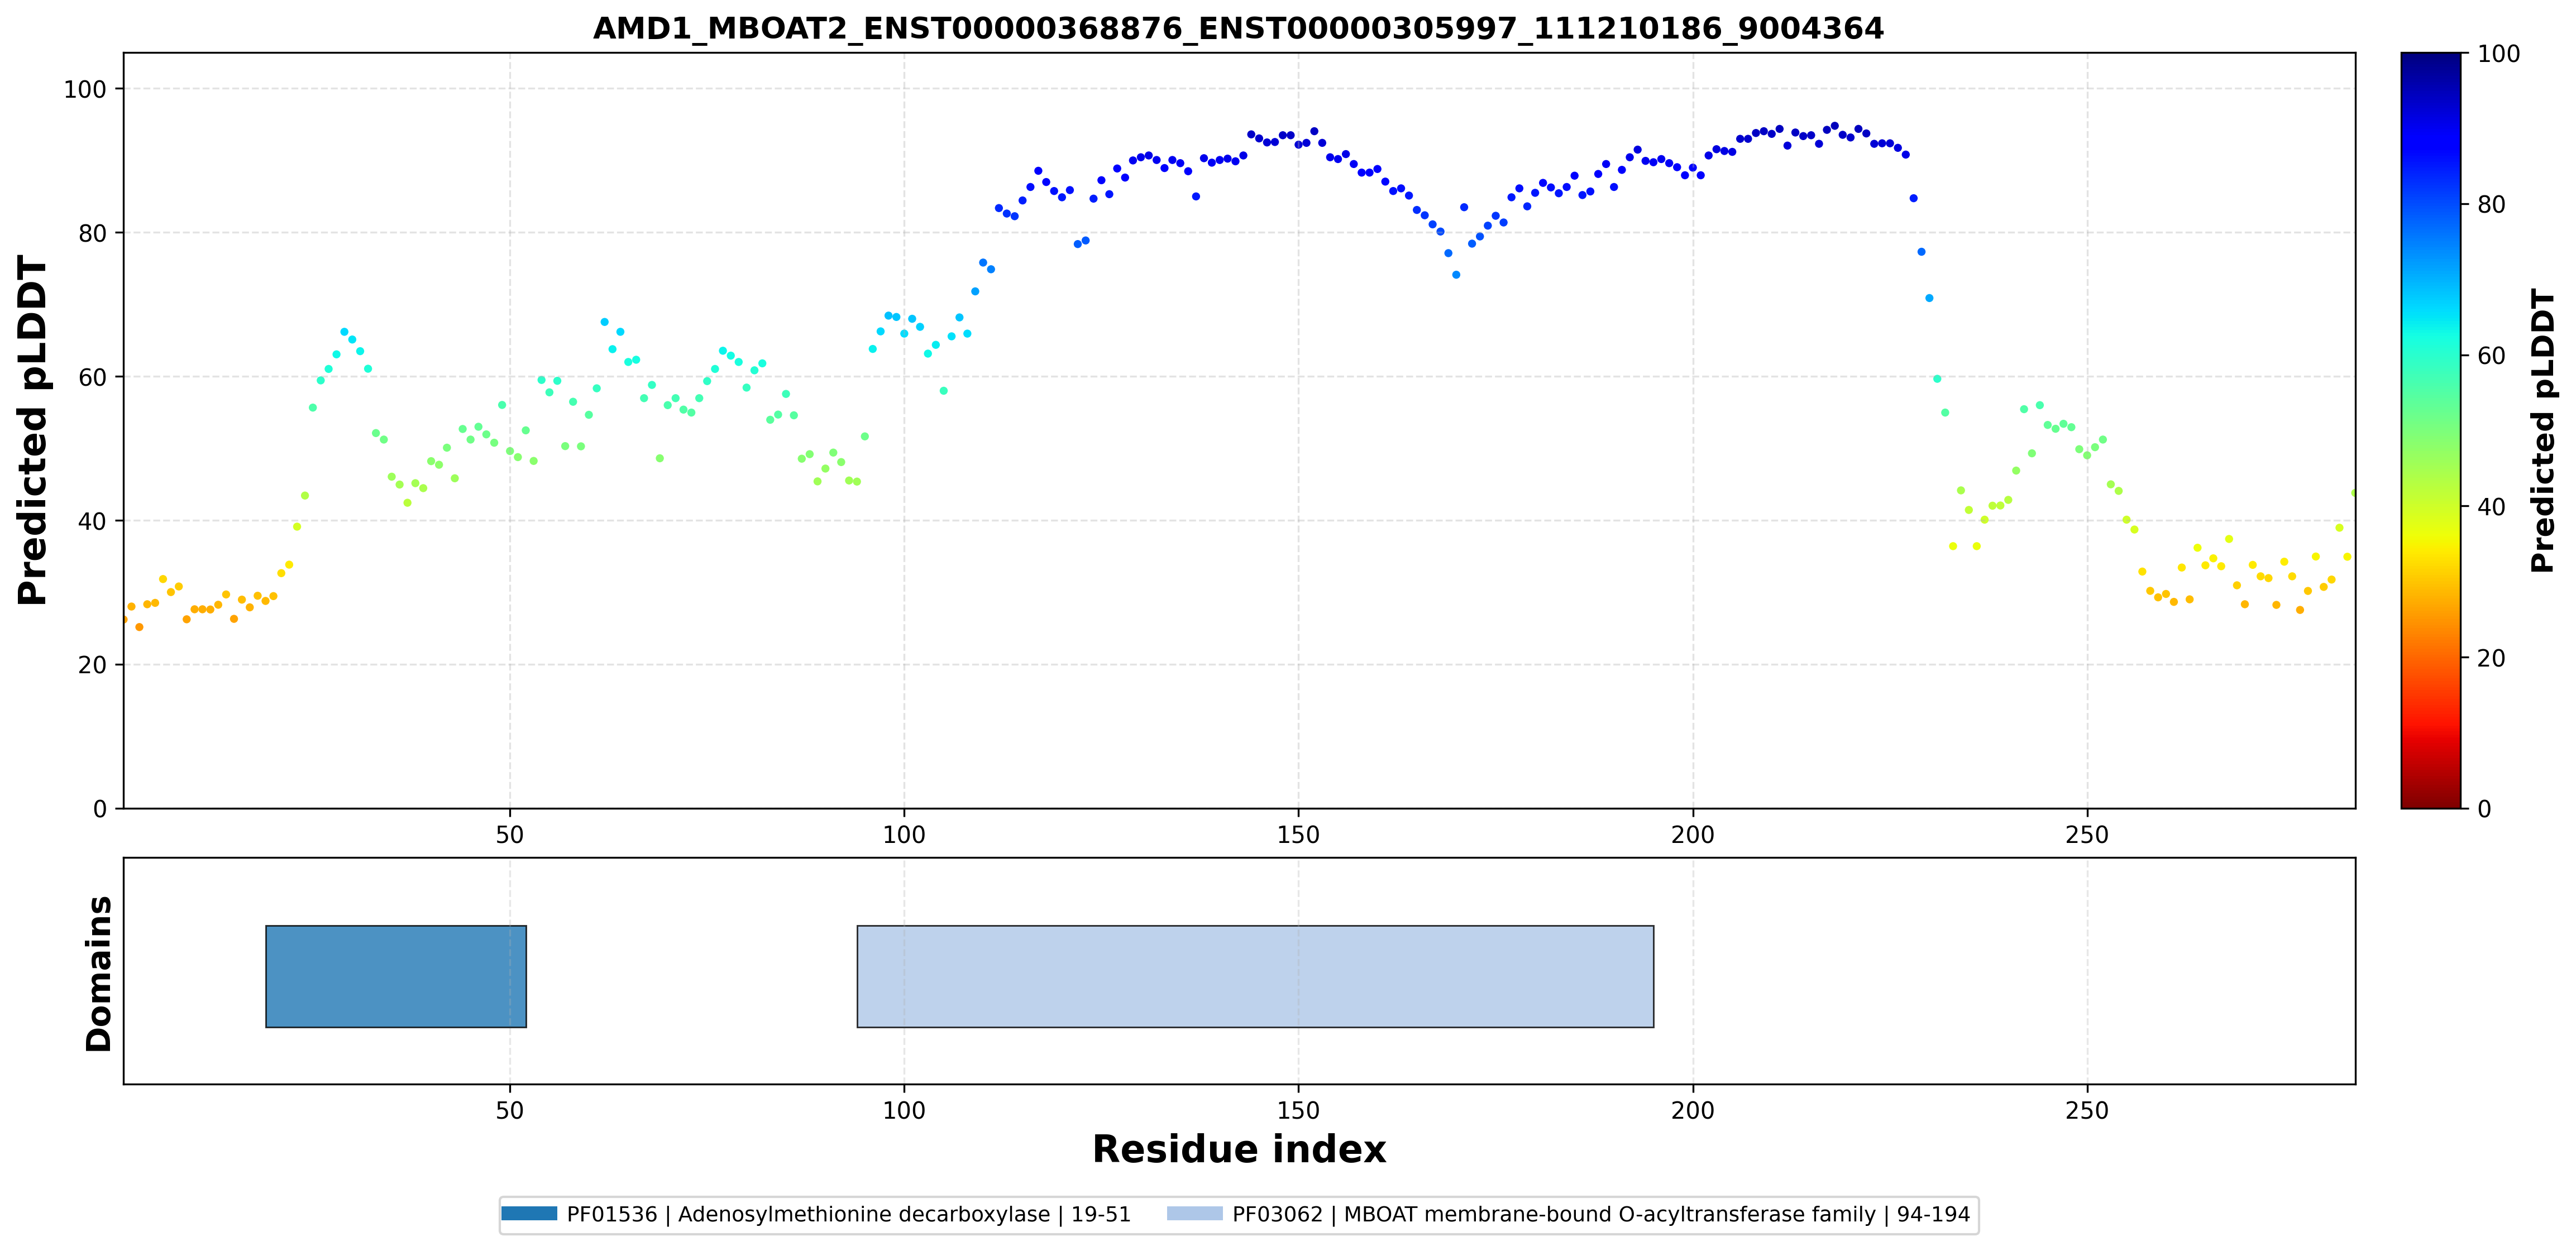Click x-axis tick 150 under the scatter plot
This screenshot has width=2576, height=1251.
1298,834
